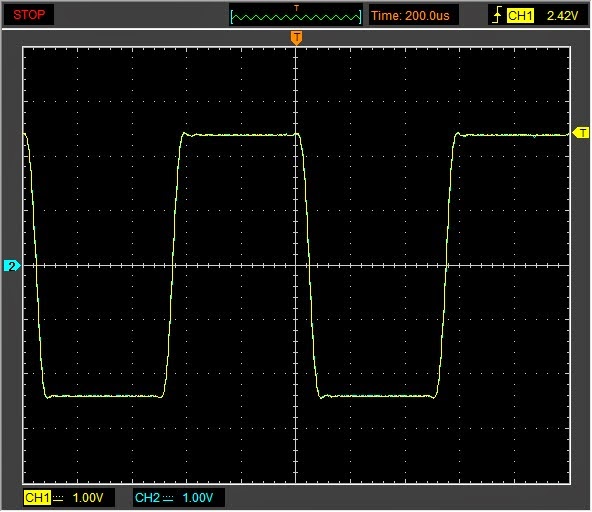Click the CH2 DC coupling symbol
592x512 pixels.
(168, 499)
